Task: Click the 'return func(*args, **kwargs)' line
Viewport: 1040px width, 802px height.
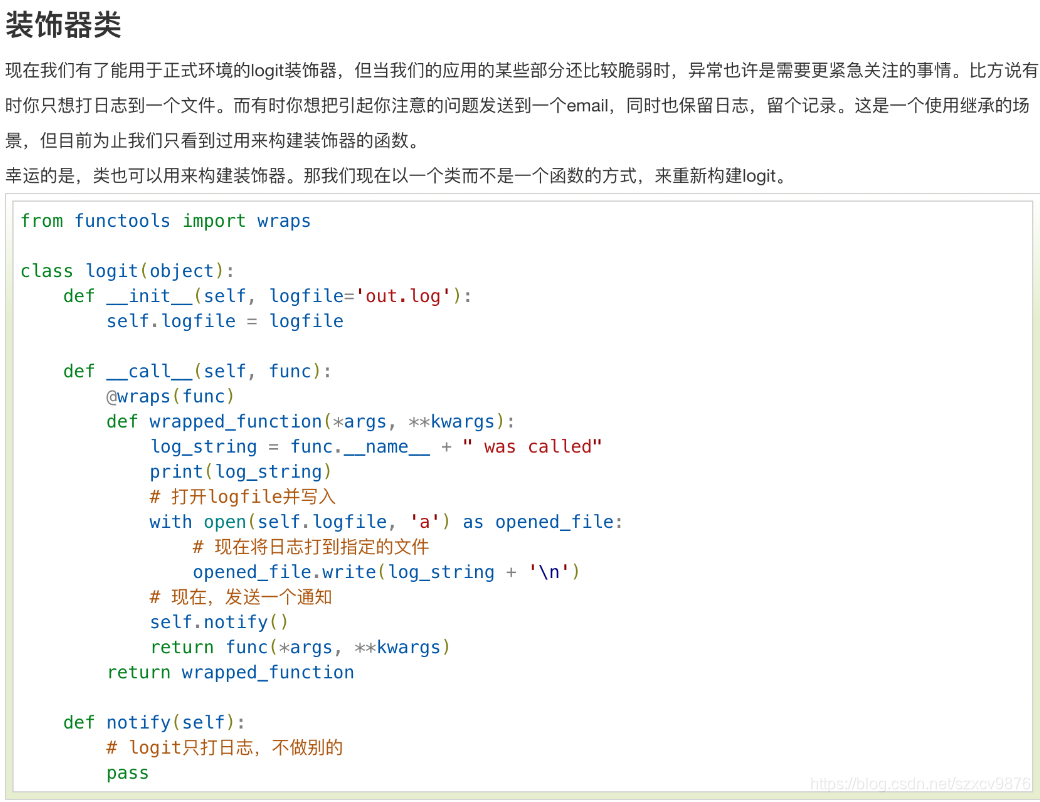Action: [x=300, y=647]
